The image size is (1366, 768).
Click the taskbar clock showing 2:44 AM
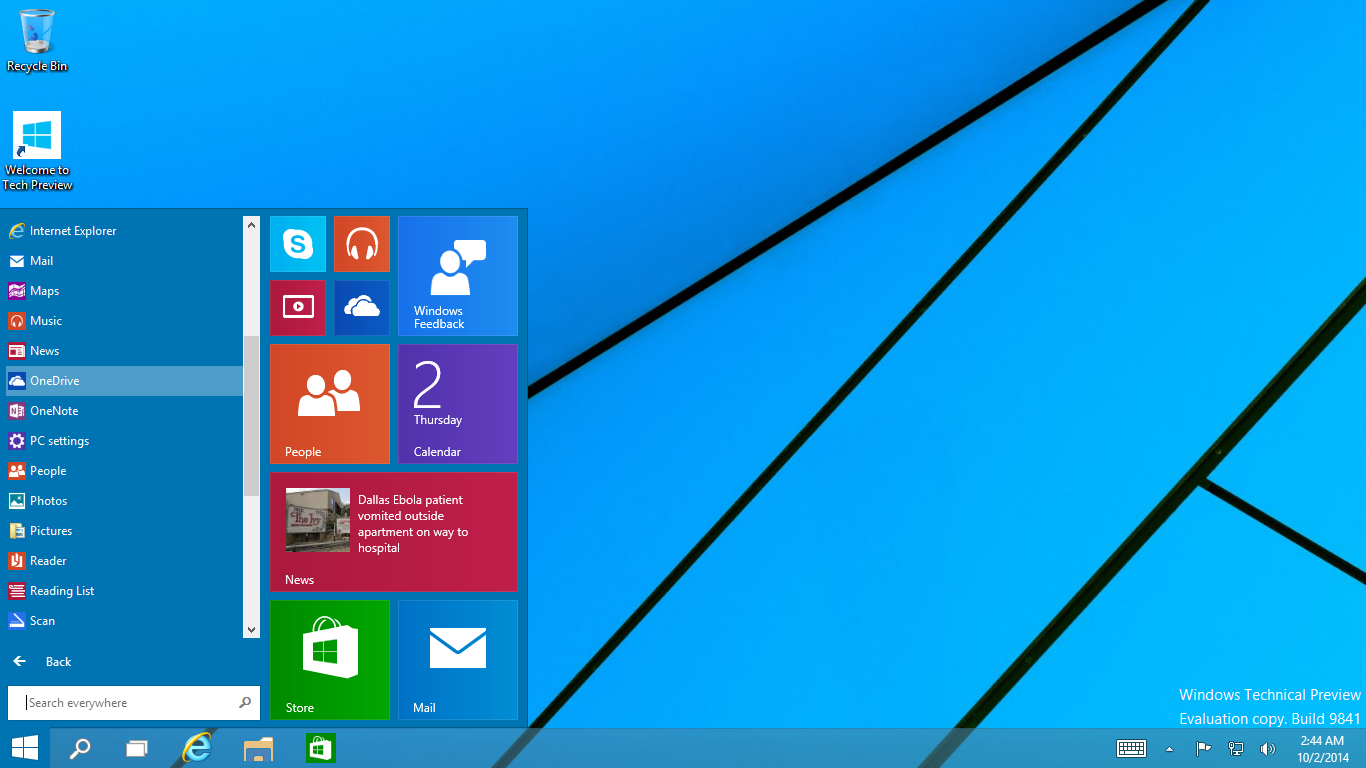pyautogui.click(x=1323, y=748)
